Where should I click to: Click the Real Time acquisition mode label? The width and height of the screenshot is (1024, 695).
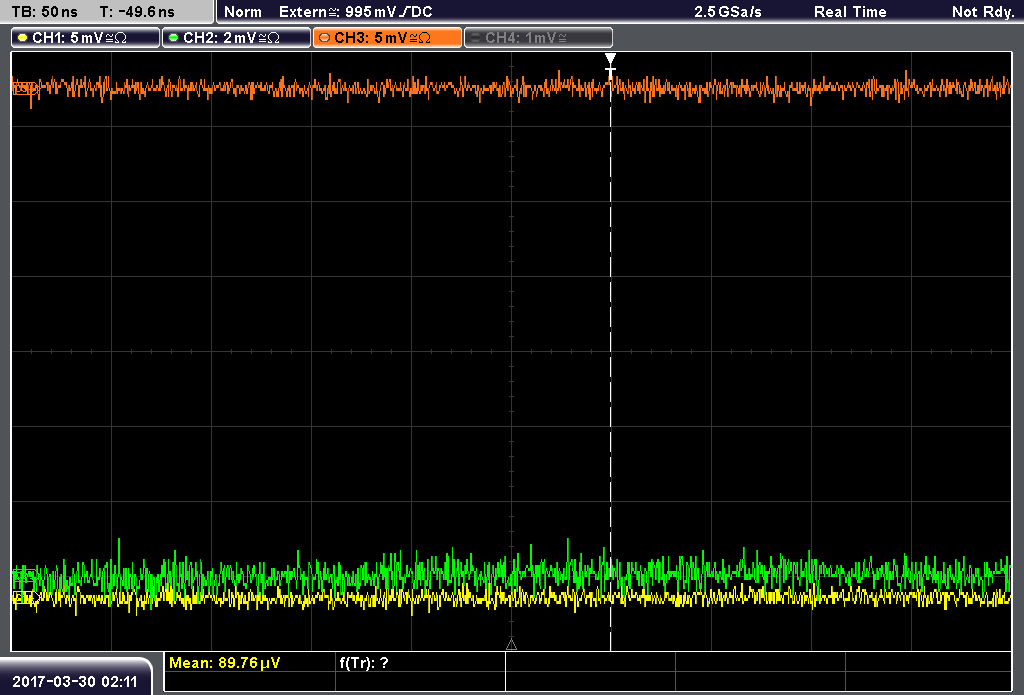point(850,12)
